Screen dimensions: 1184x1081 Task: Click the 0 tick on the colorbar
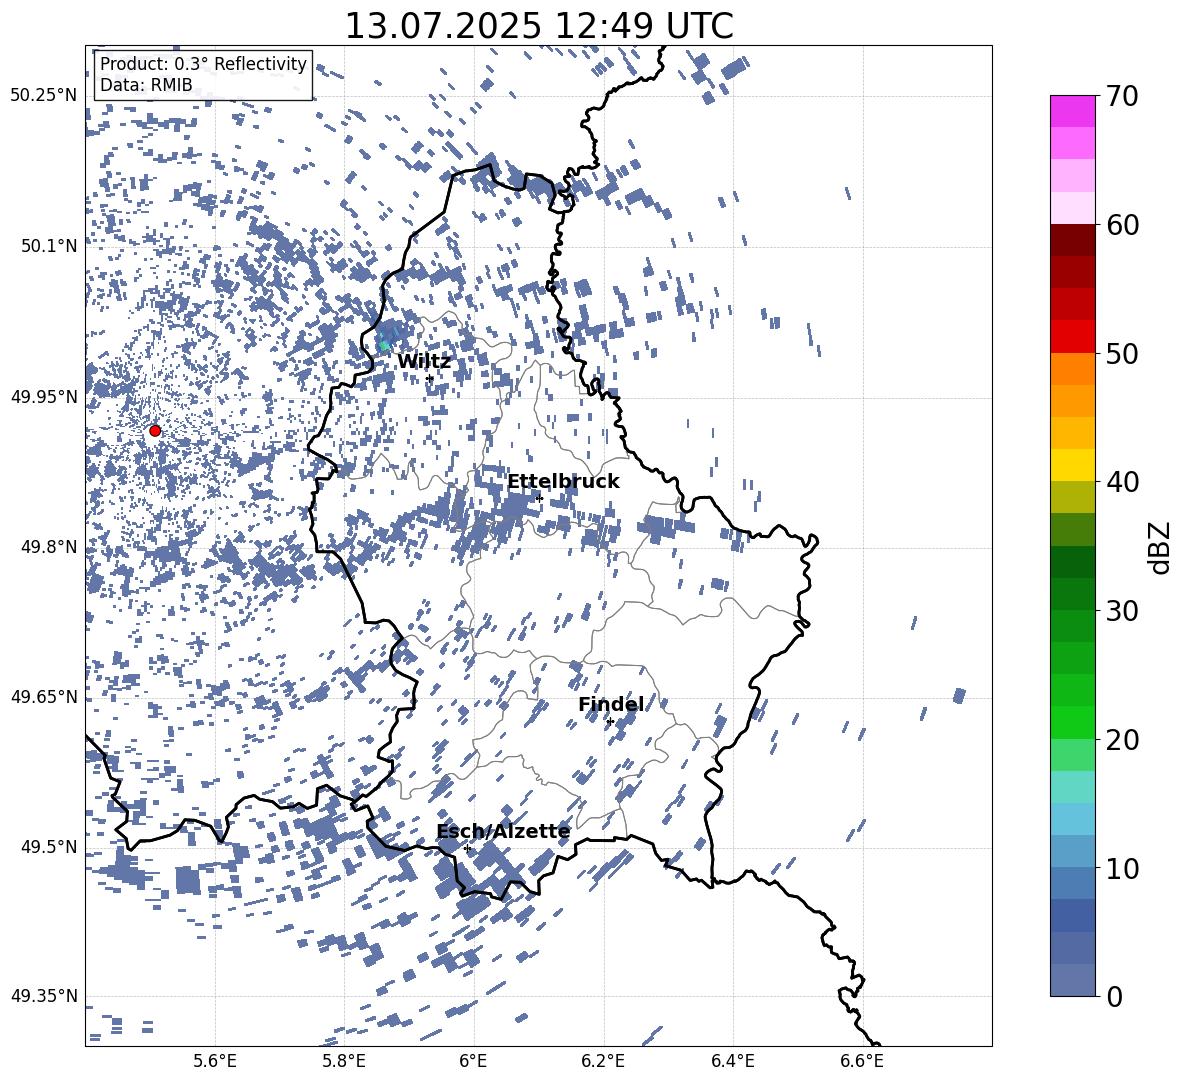[1114, 996]
